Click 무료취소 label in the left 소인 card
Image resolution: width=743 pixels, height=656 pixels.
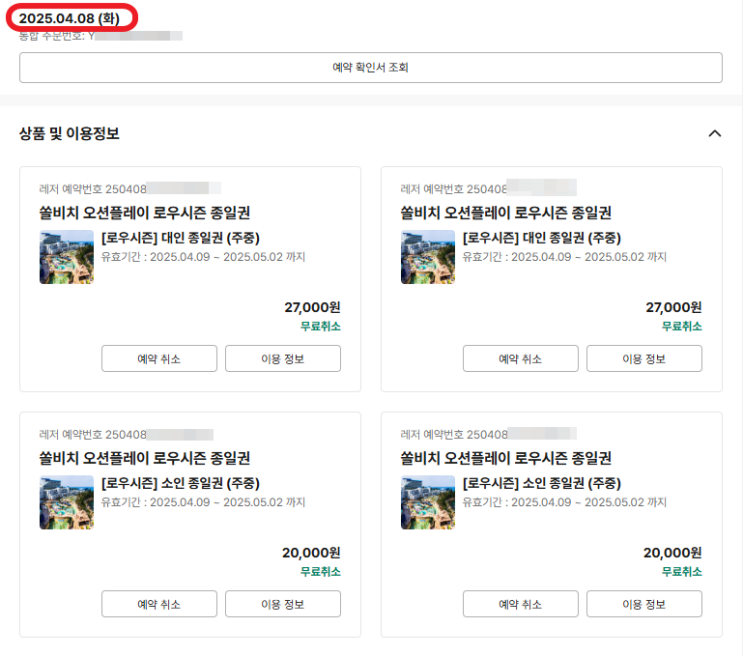(320, 572)
